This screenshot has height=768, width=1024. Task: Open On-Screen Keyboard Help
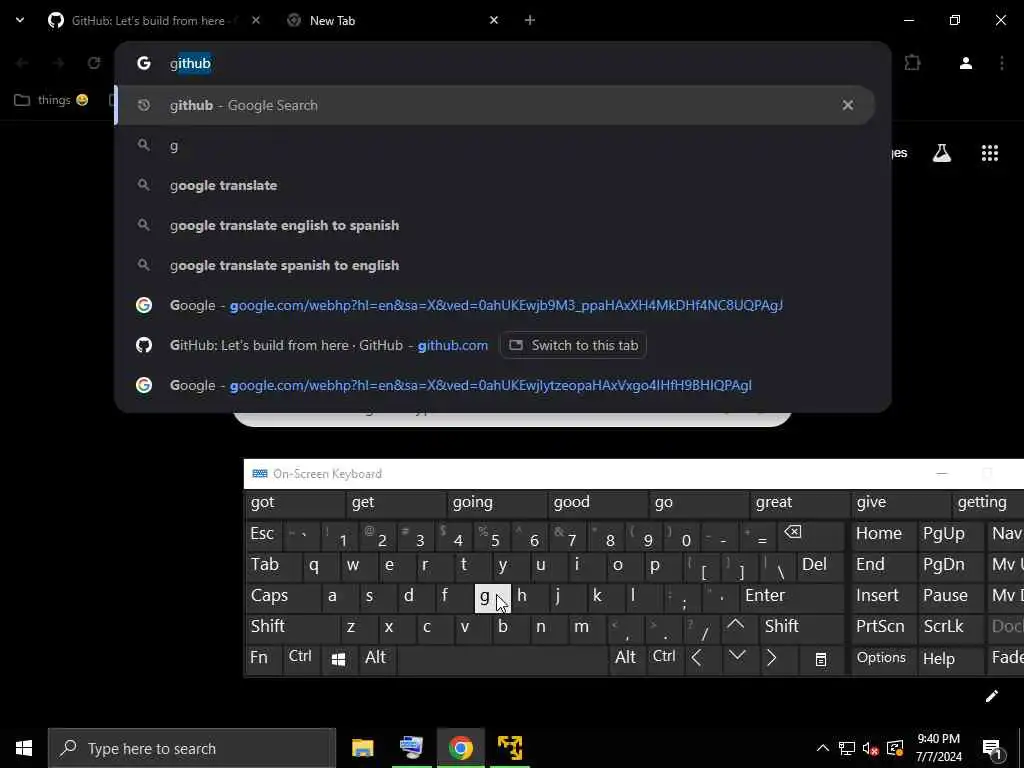(950, 658)
